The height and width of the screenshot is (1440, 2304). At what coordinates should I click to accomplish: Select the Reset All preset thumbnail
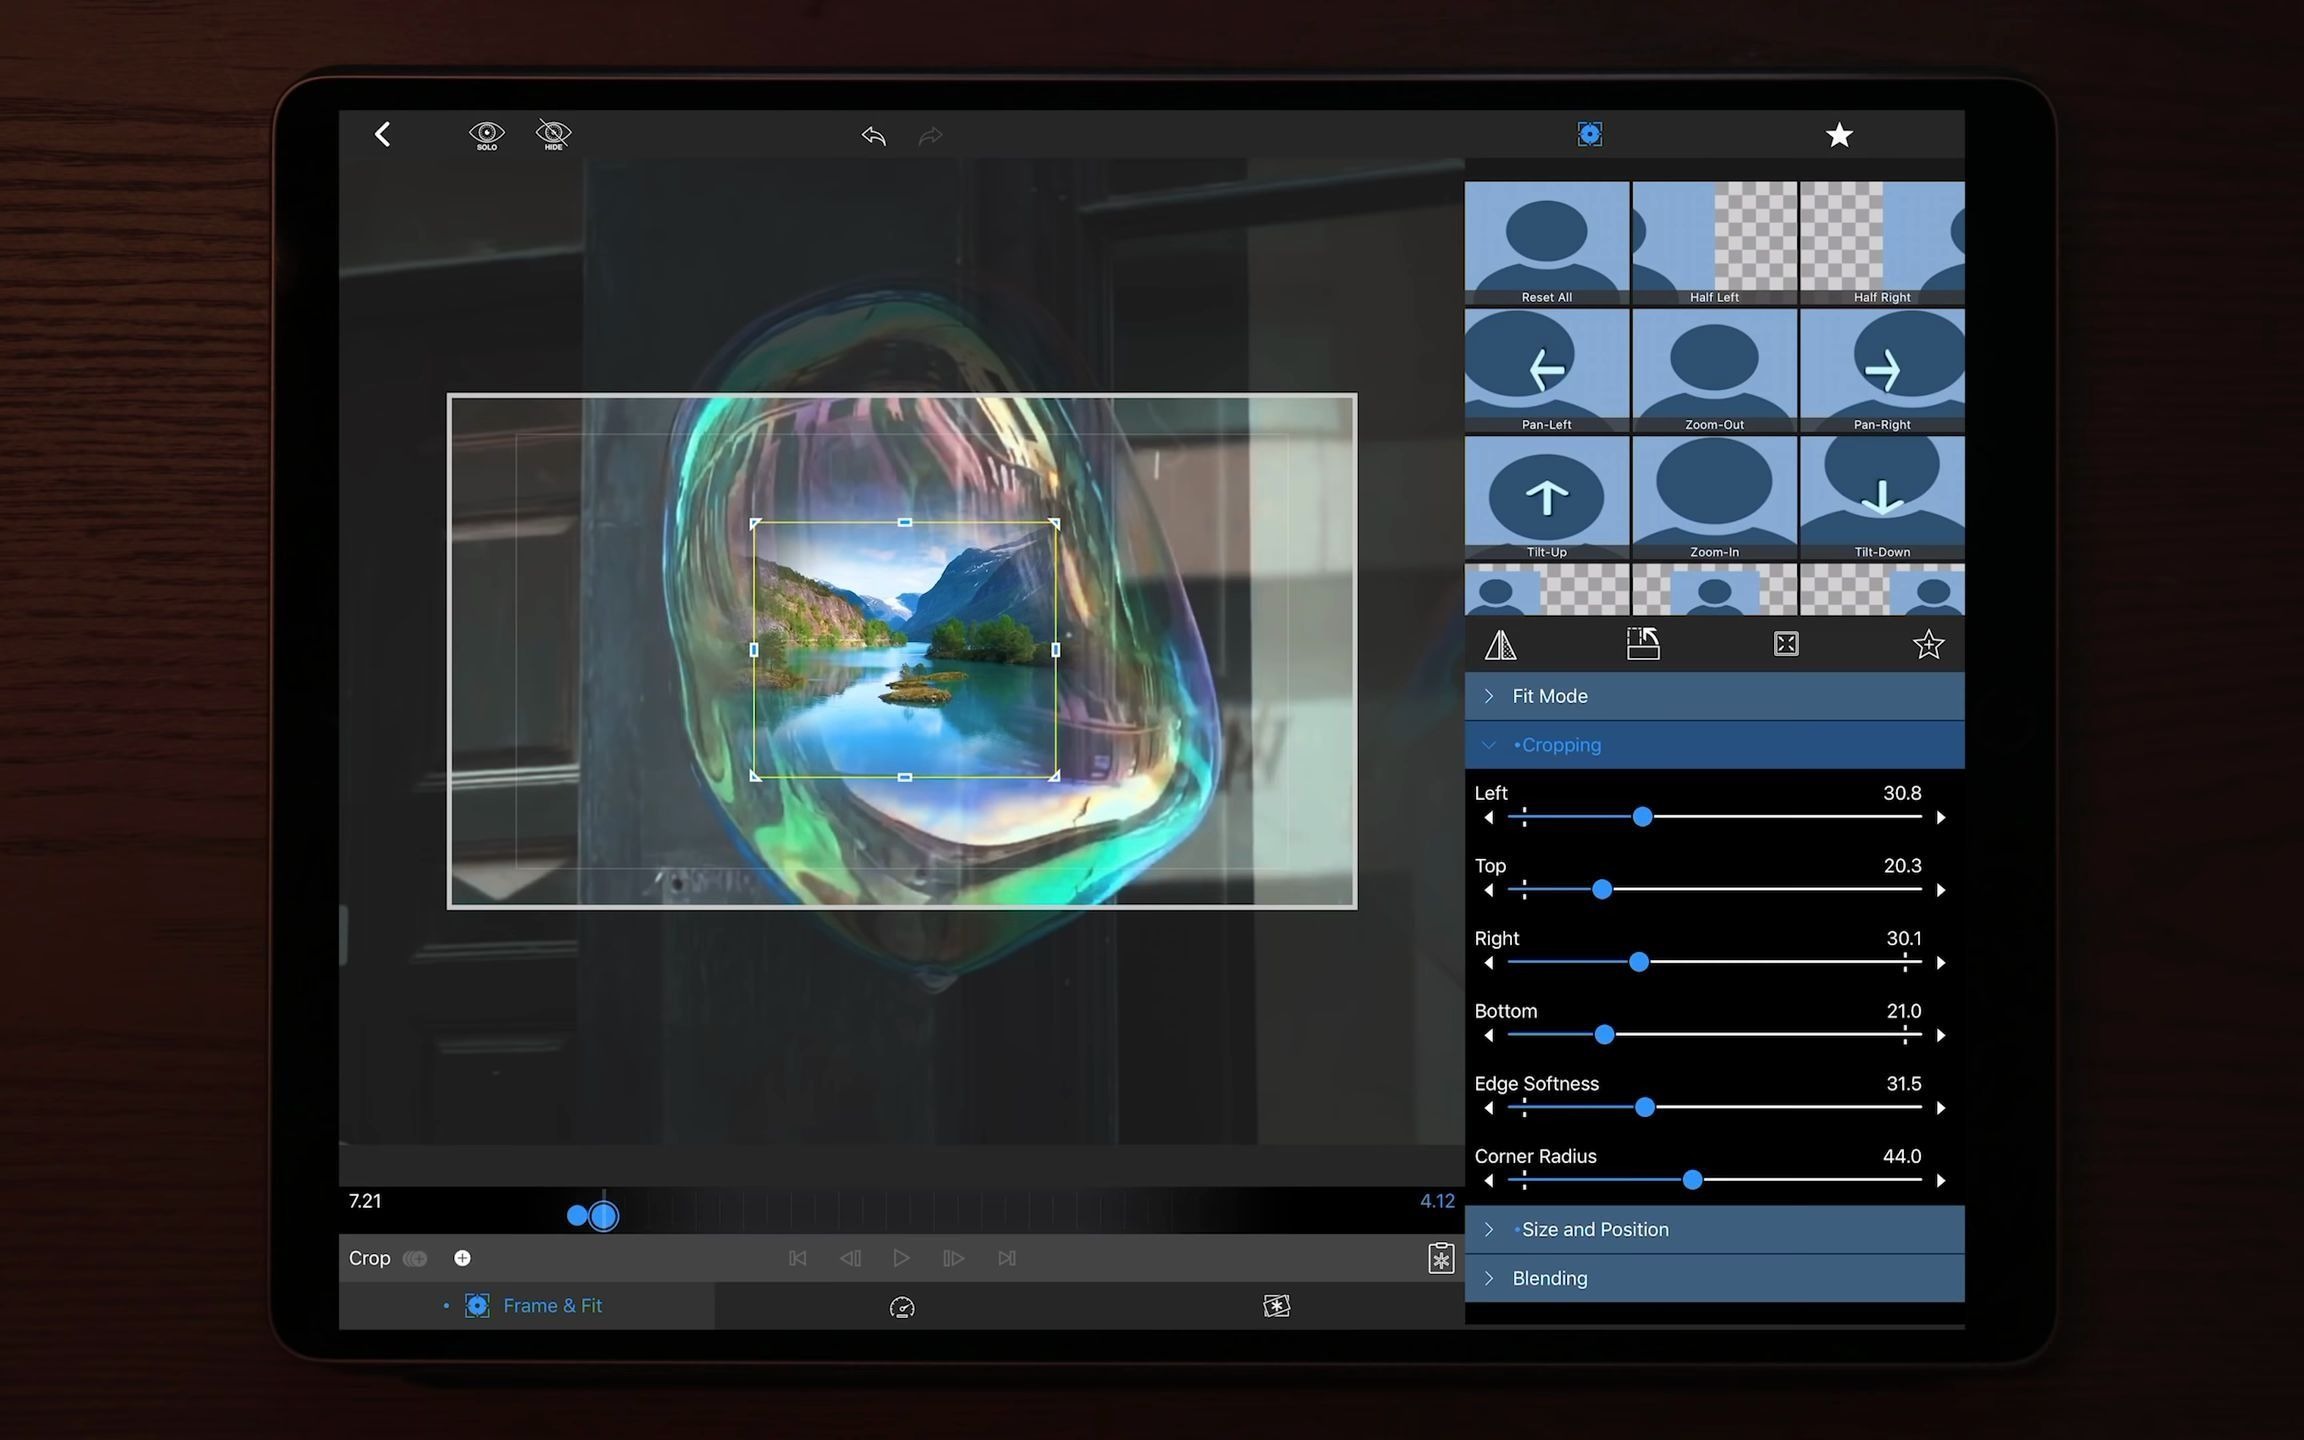(1544, 241)
